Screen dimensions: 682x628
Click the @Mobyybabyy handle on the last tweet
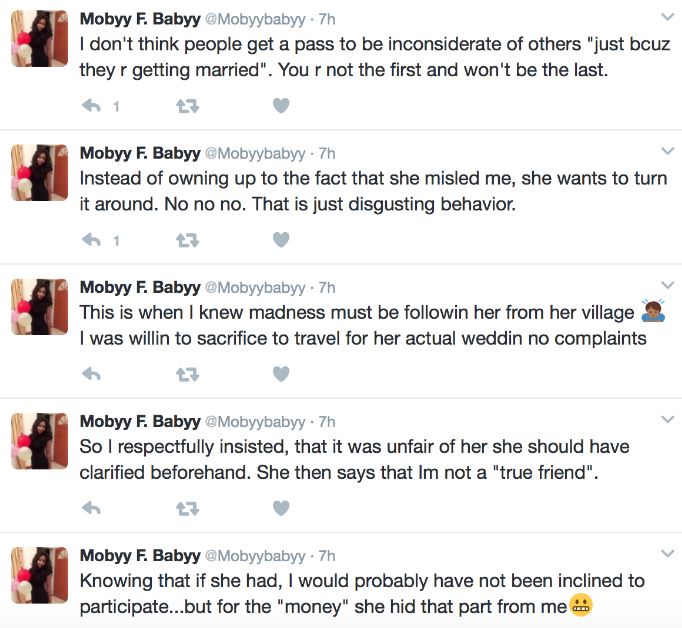[255, 556]
